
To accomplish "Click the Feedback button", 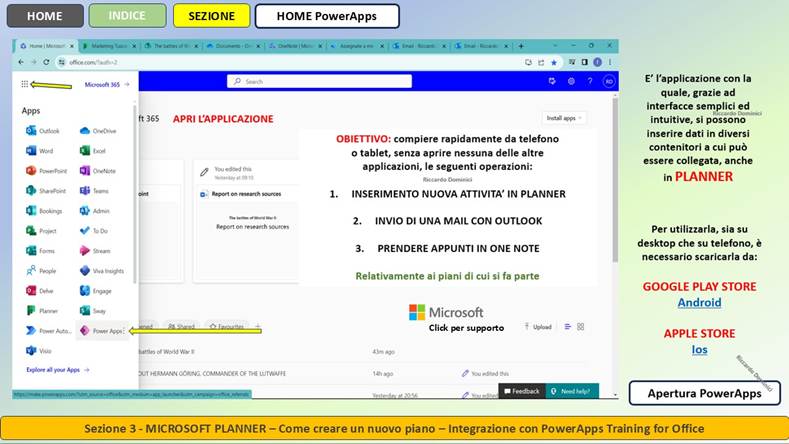I will point(522,391).
